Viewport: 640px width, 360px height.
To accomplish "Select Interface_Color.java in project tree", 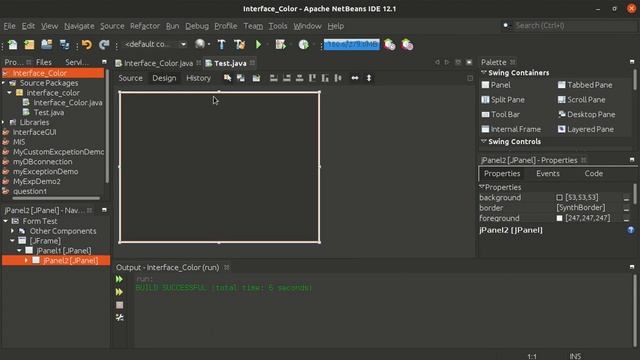I will (x=68, y=102).
